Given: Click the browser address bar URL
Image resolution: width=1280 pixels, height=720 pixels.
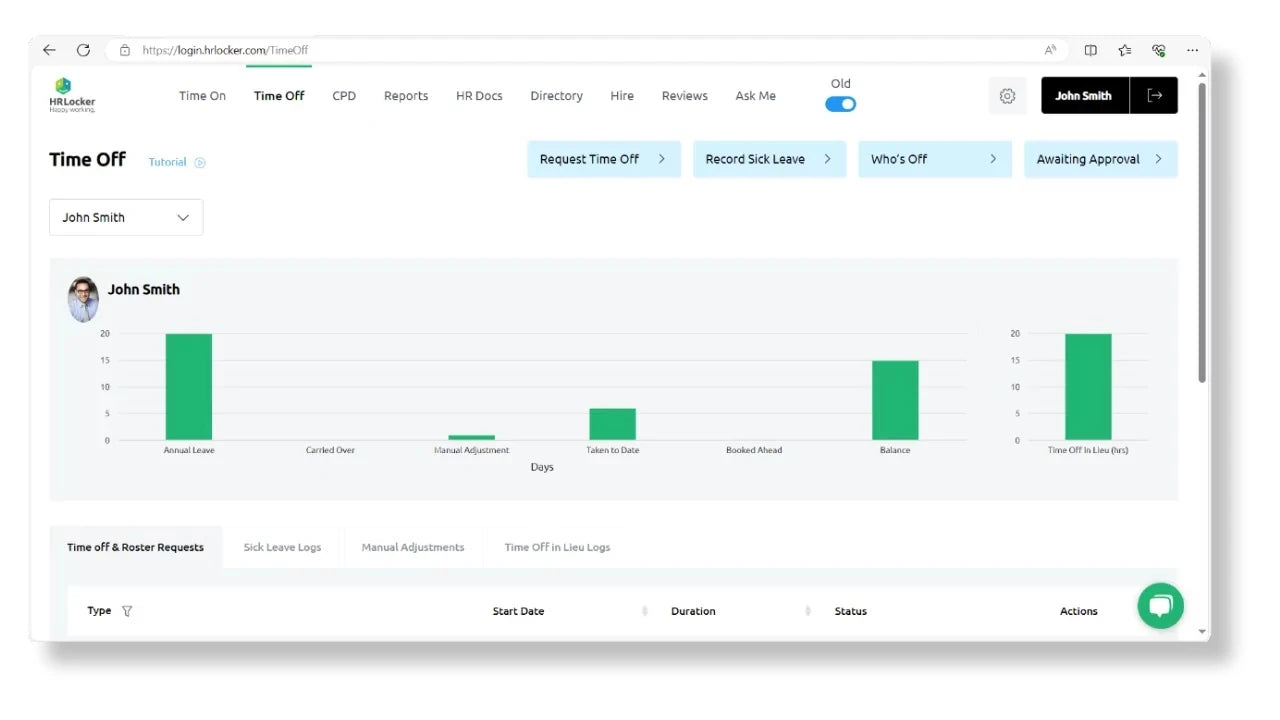Looking at the screenshot, I should click(x=225, y=50).
